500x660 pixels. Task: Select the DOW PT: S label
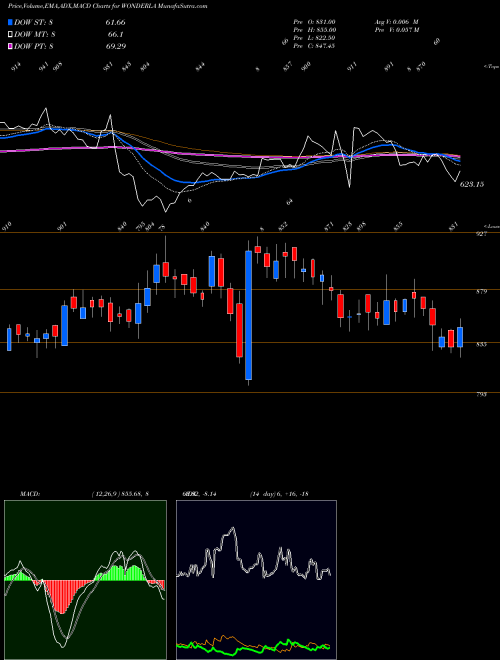(x=34, y=46)
